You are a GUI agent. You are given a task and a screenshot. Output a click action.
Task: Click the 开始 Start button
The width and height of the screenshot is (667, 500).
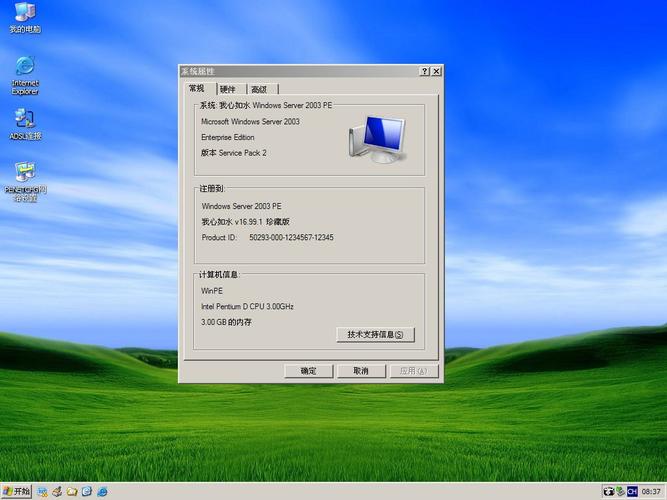coord(17,491)
